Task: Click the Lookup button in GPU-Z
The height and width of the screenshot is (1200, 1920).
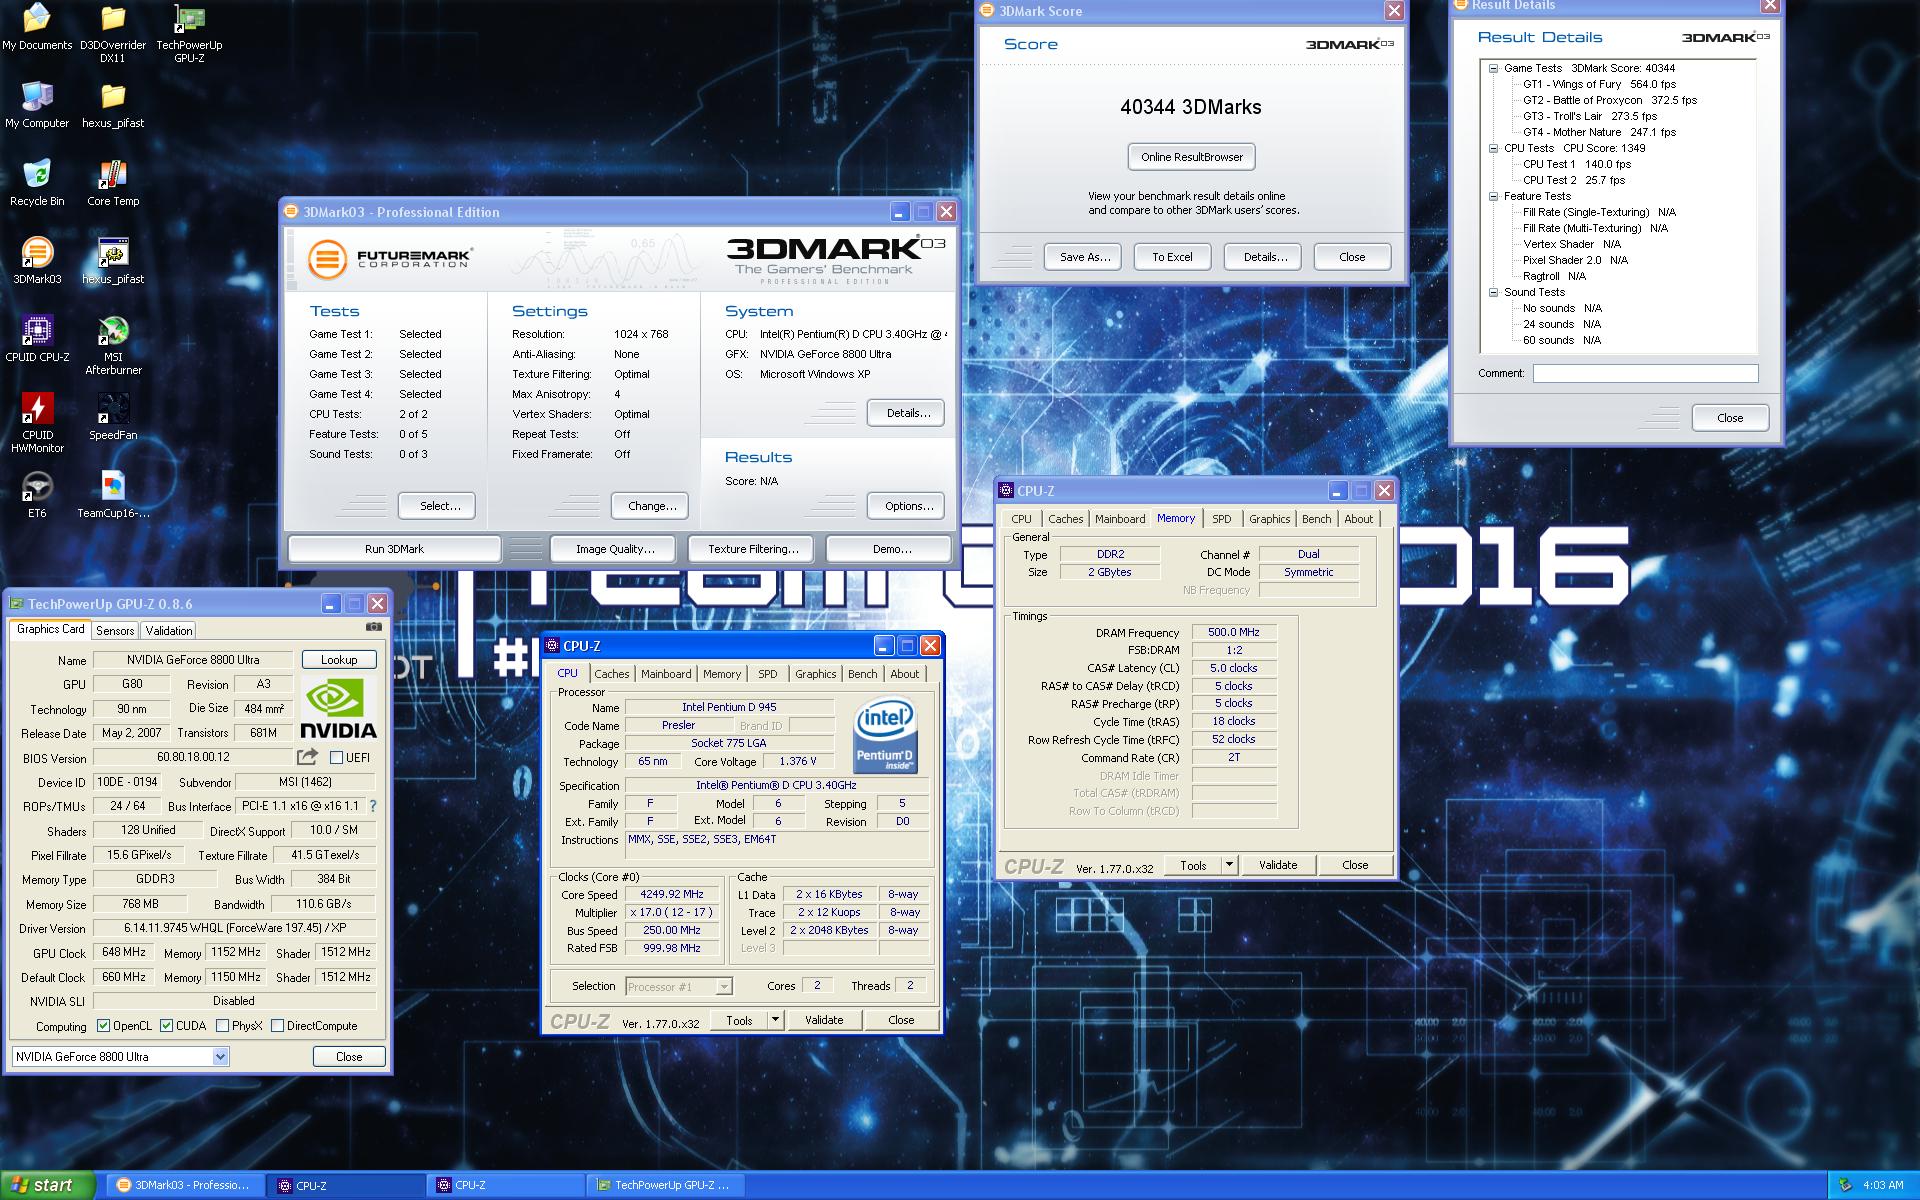Action: point(339,660)
